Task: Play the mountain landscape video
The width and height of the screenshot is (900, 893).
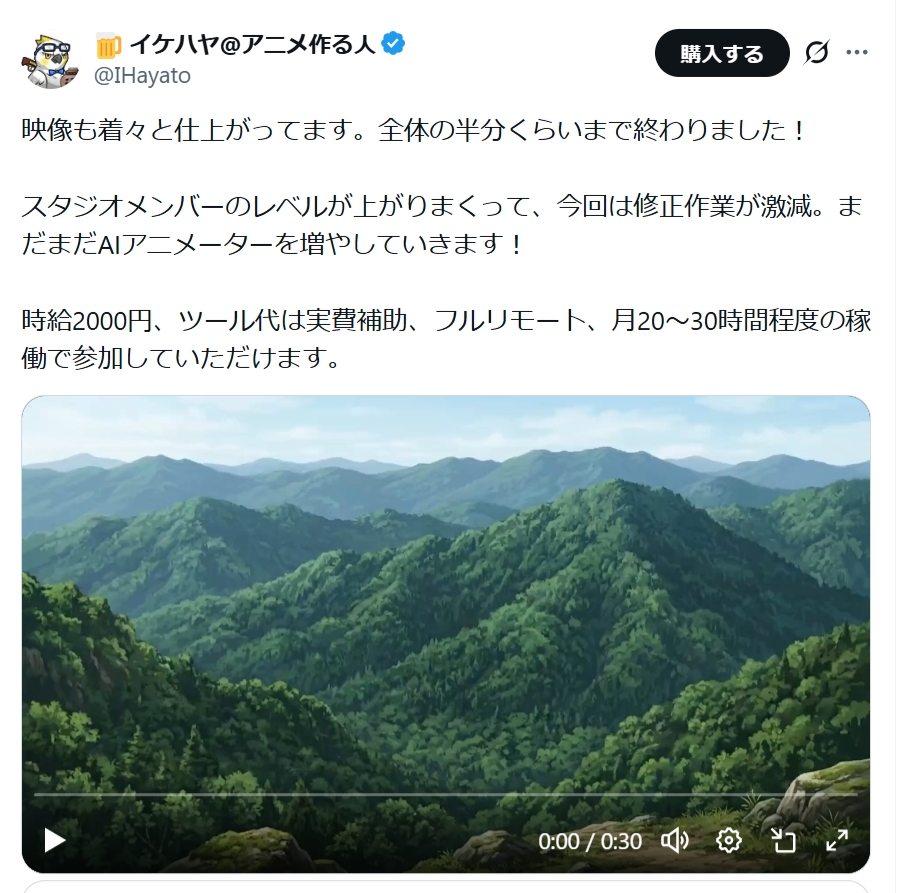Action: [55, 841]
